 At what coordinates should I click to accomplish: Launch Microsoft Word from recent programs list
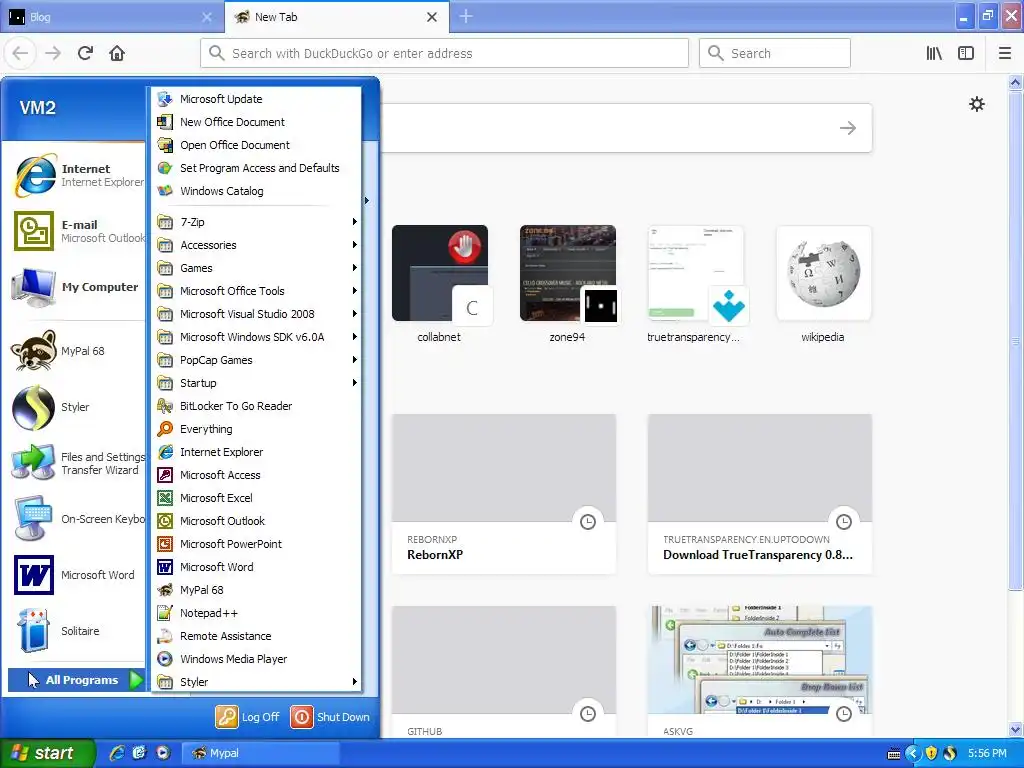(77, 575)
